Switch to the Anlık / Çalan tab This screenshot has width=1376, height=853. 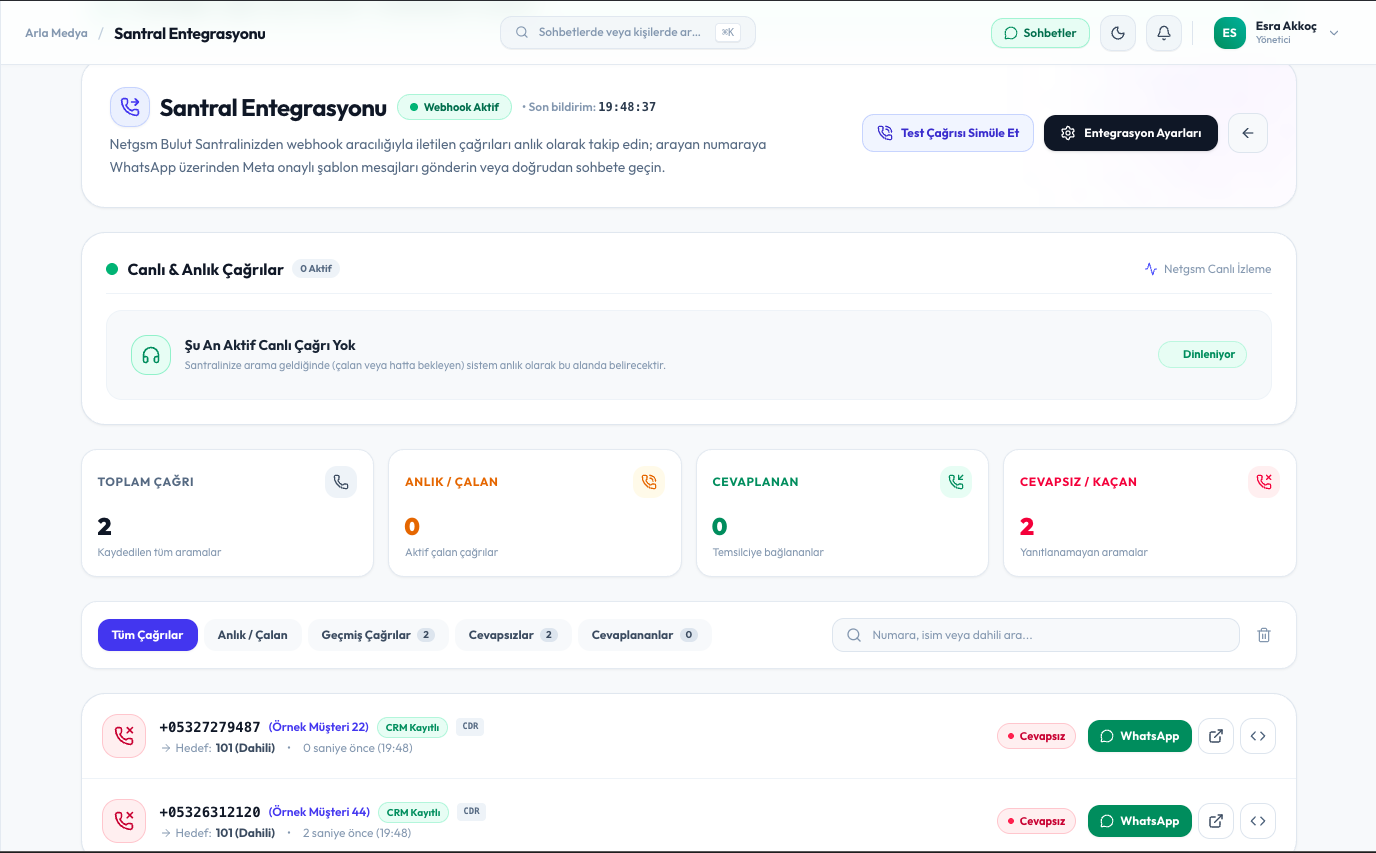[x=253, y=635]
